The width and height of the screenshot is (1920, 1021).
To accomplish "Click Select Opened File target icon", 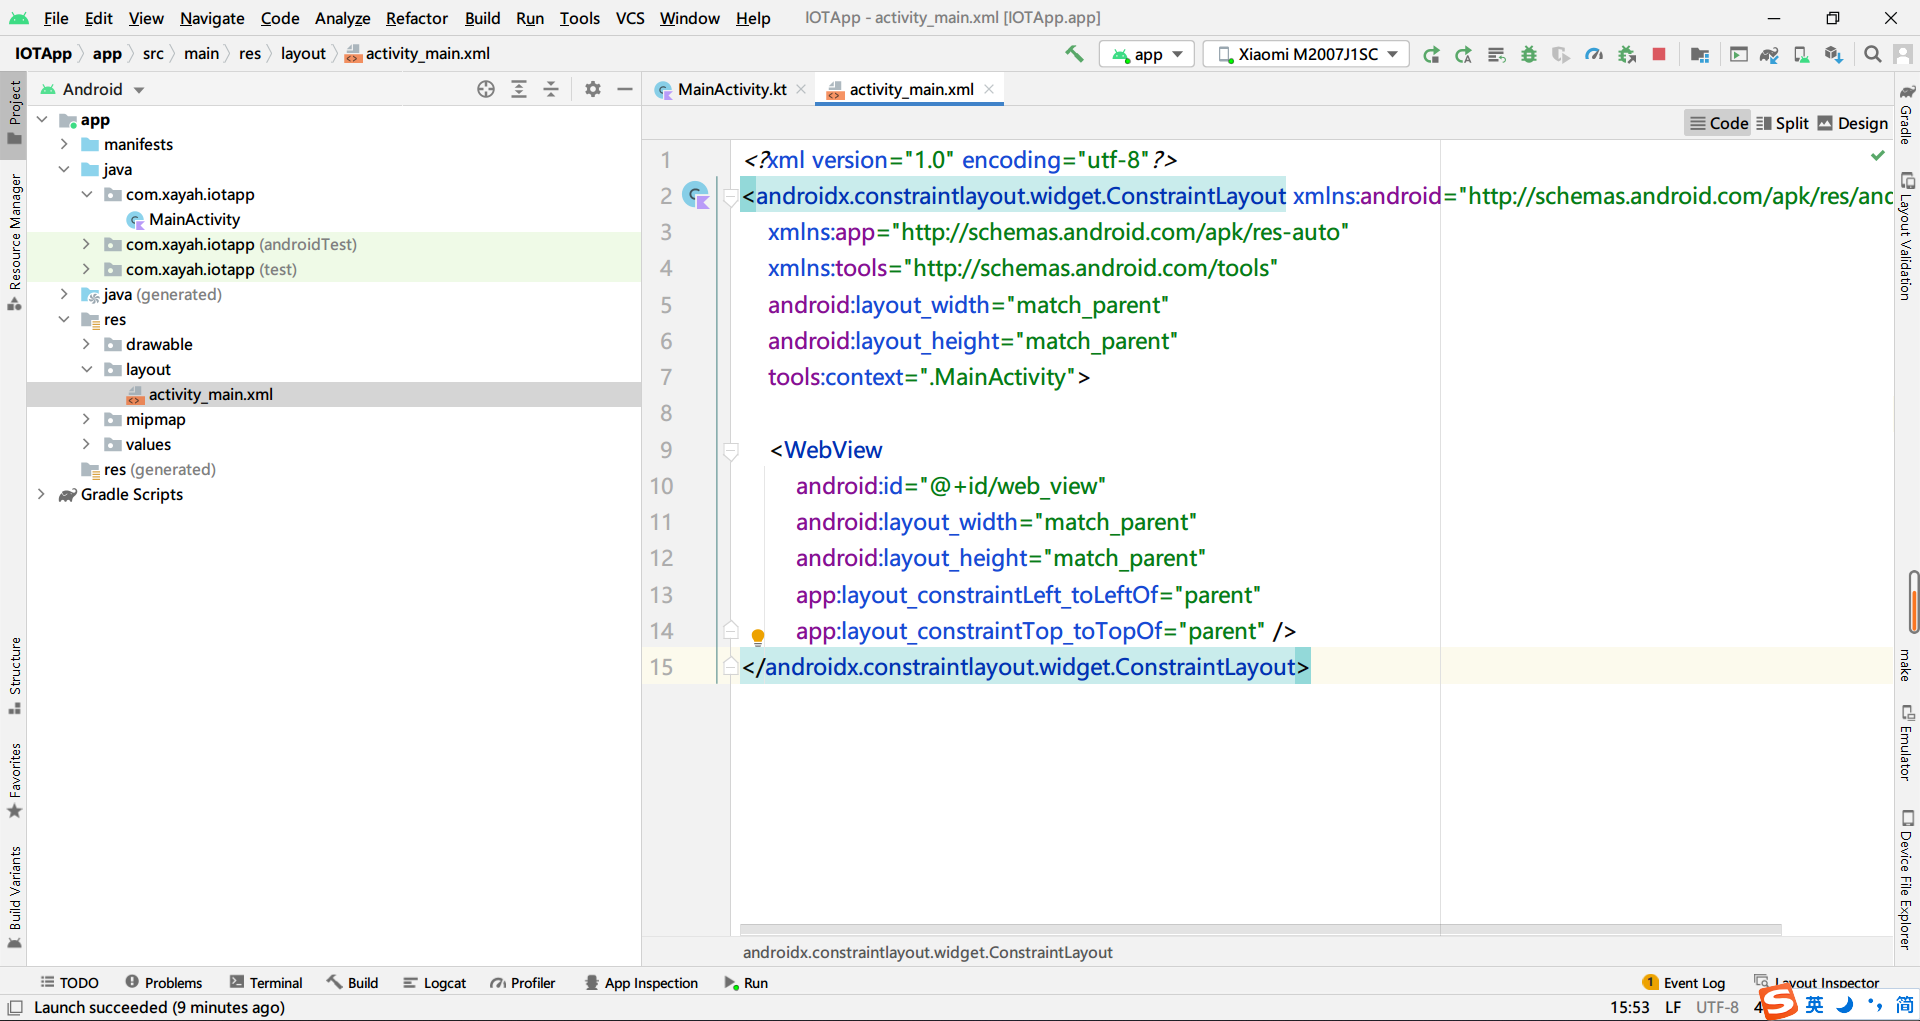I will pos(486,89).
